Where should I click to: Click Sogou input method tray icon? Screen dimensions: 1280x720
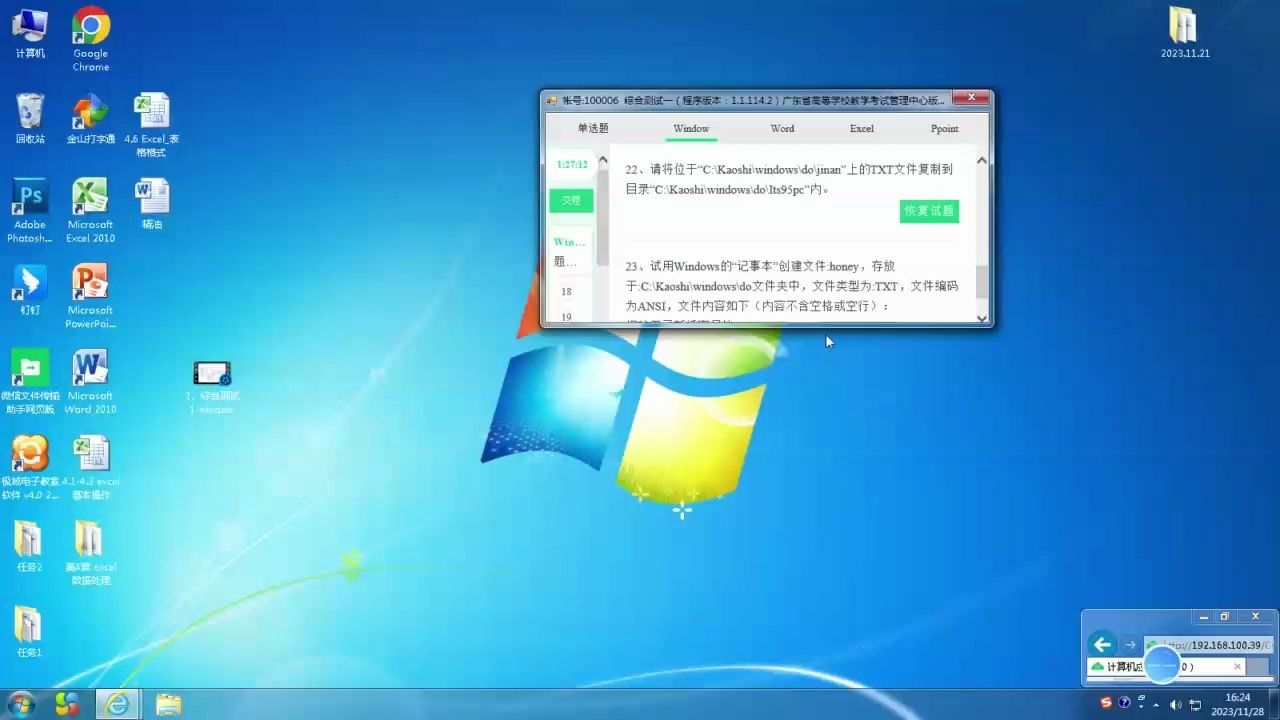[1106, 703]
